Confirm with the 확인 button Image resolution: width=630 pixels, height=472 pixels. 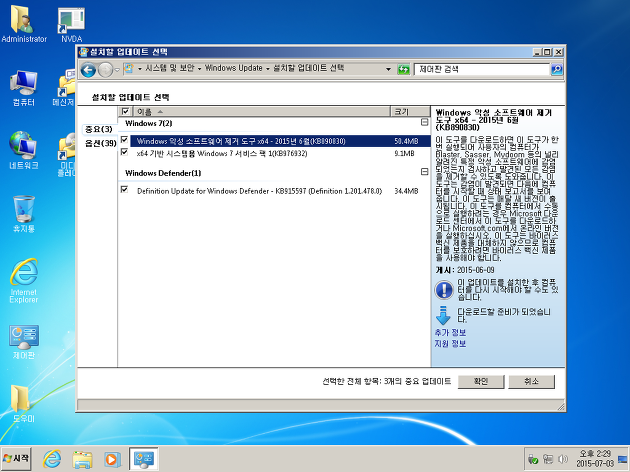(481, 381)
